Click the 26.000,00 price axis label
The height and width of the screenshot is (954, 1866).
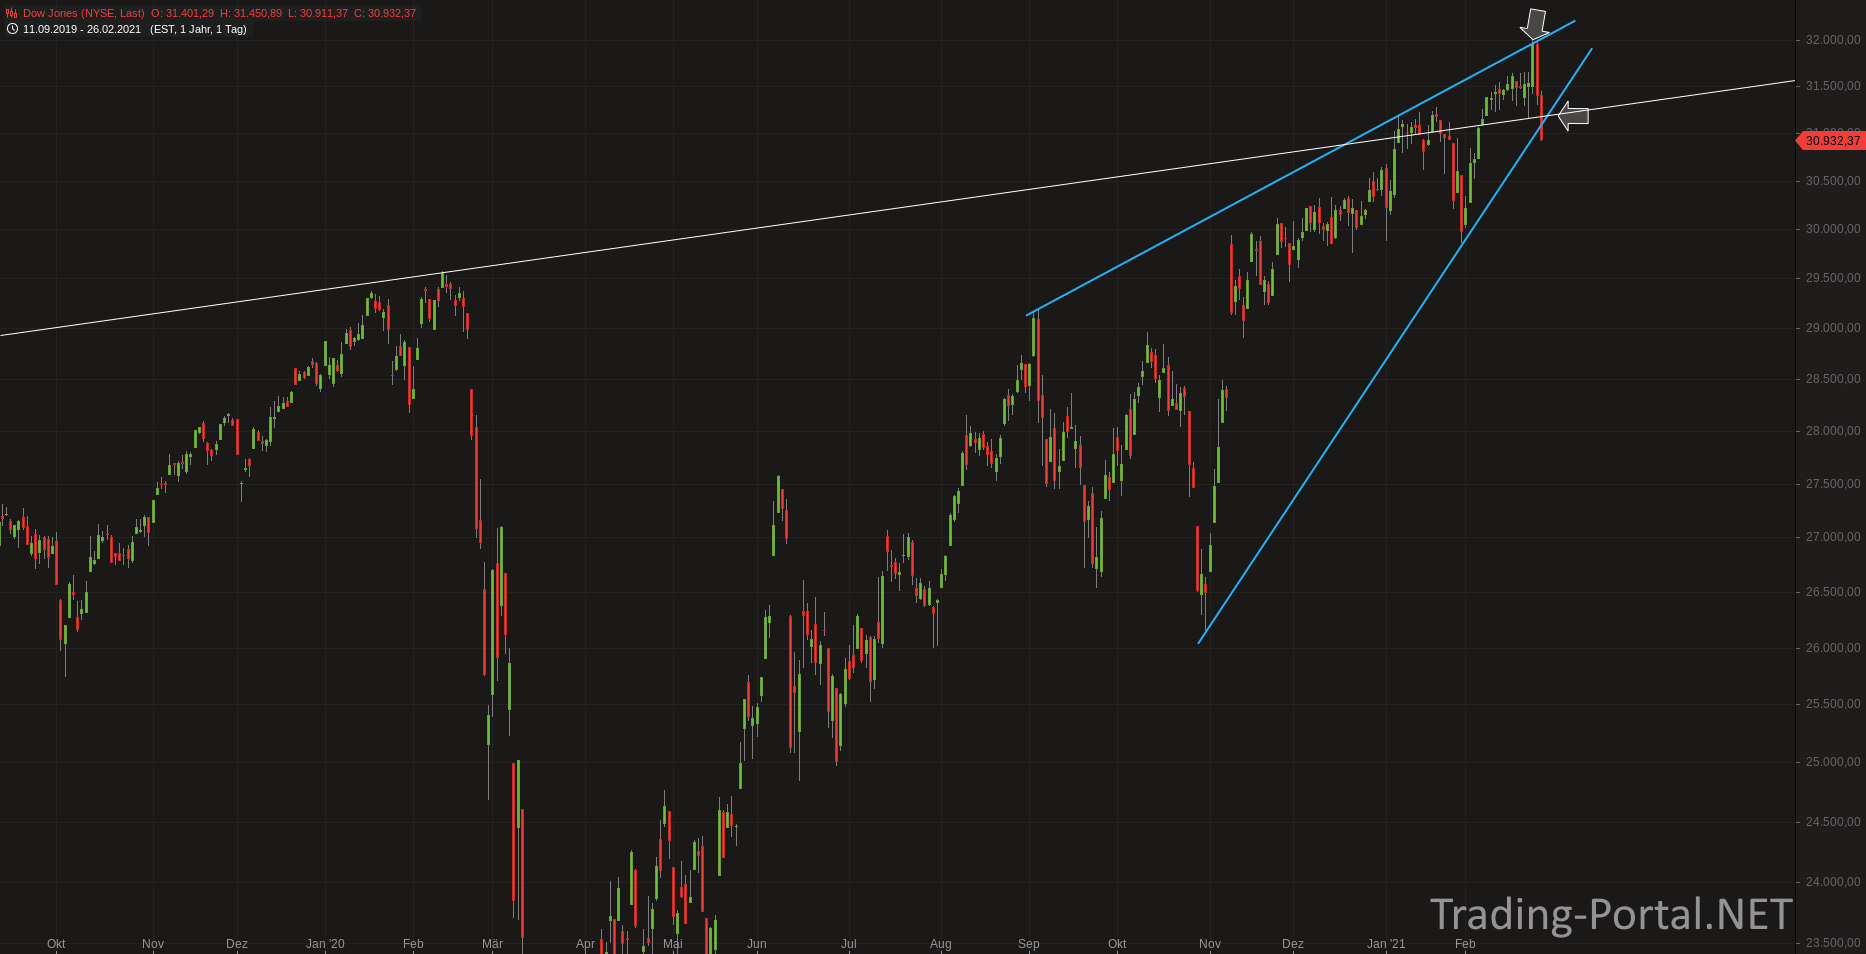pyautogui.click(x=1832, y=648)
